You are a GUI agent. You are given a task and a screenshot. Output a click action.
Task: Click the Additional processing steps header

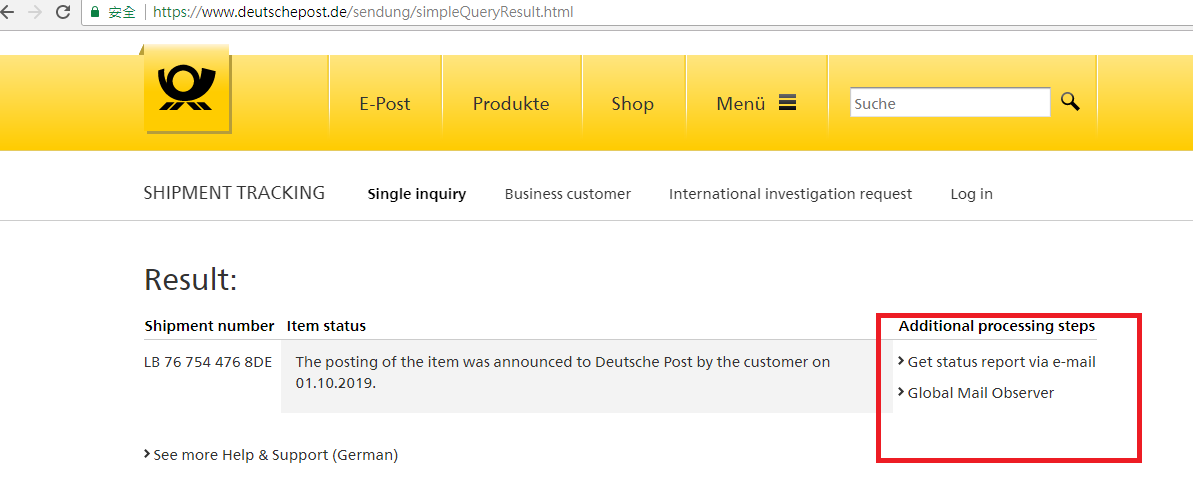(997, 326)
